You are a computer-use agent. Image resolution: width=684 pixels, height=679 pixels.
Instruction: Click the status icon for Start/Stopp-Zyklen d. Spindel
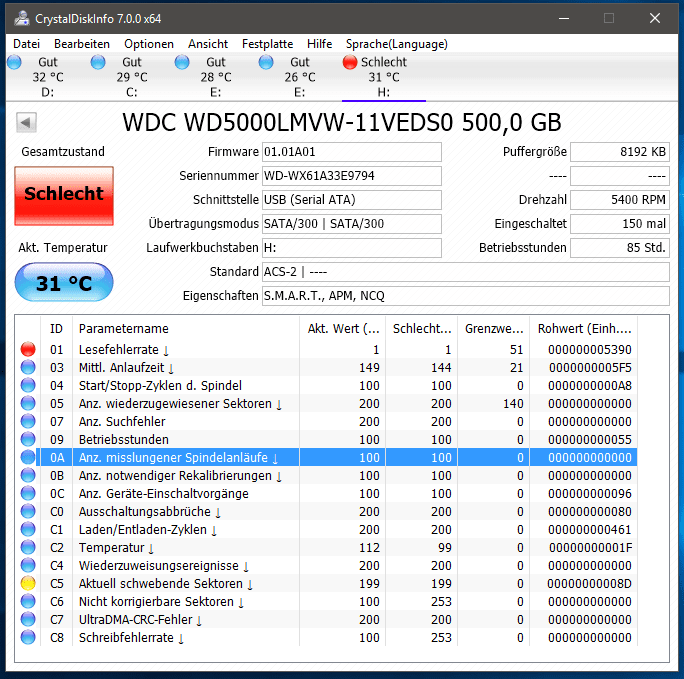(x=28, y=386)
